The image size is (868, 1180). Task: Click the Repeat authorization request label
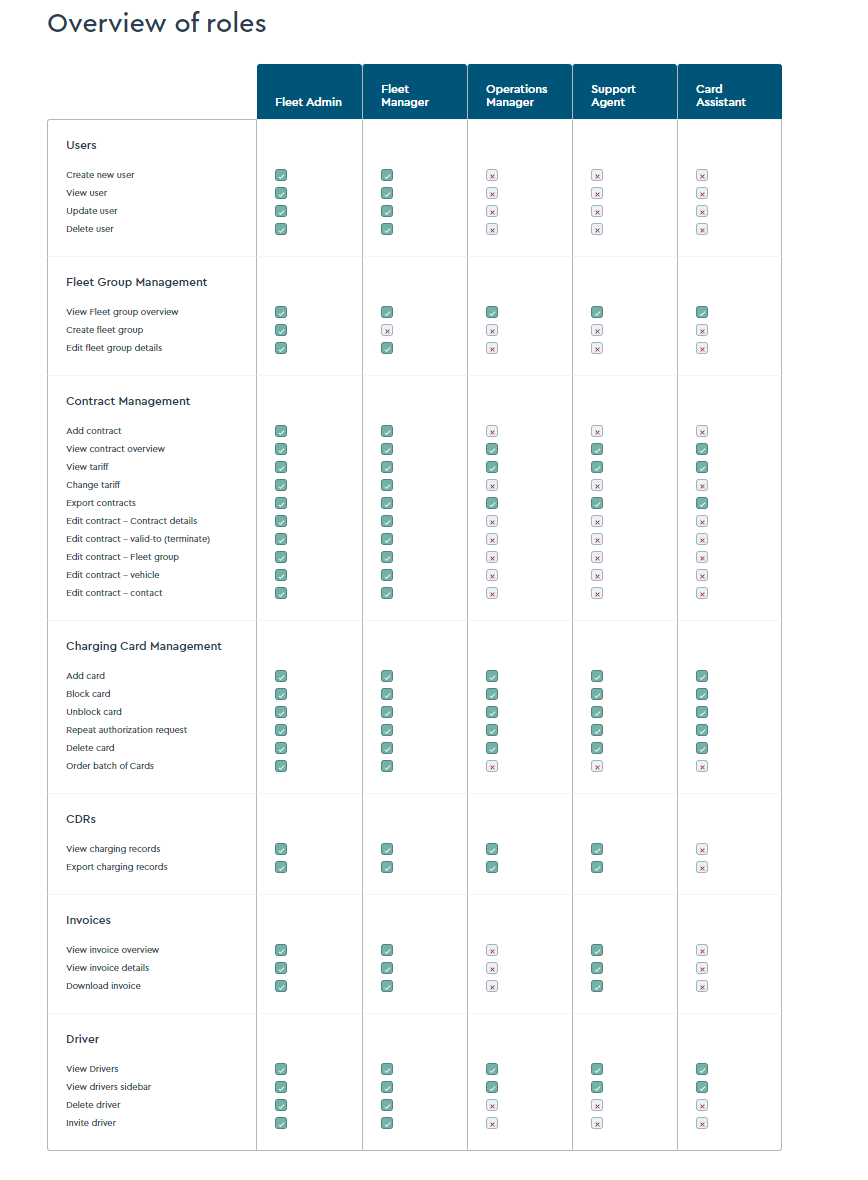click(x=126, y=730)
